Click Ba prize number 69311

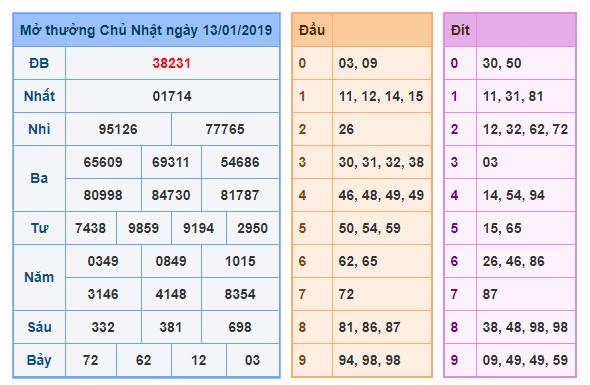[170, 162]
